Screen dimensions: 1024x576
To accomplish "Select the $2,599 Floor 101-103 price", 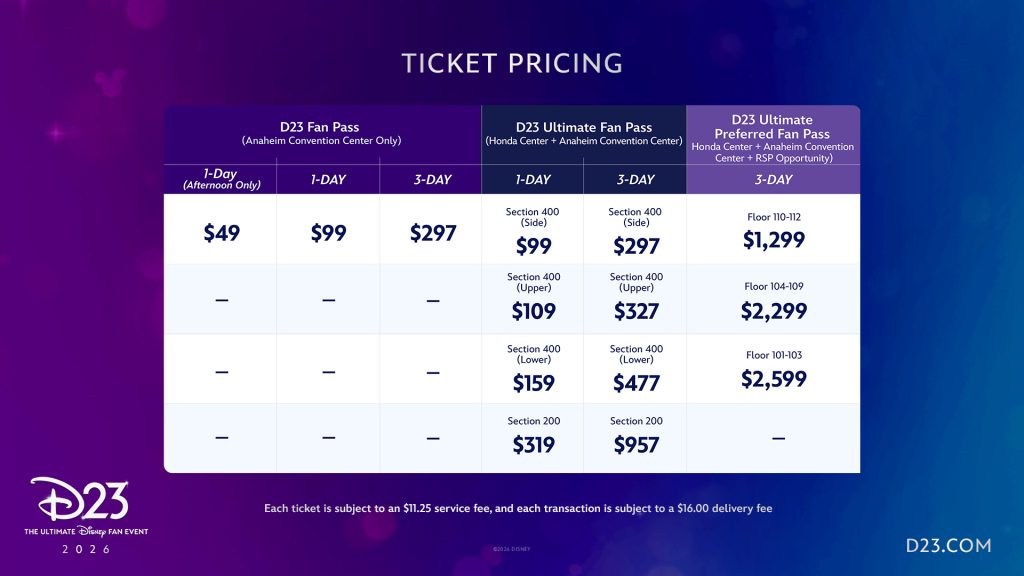I will 773,379.
